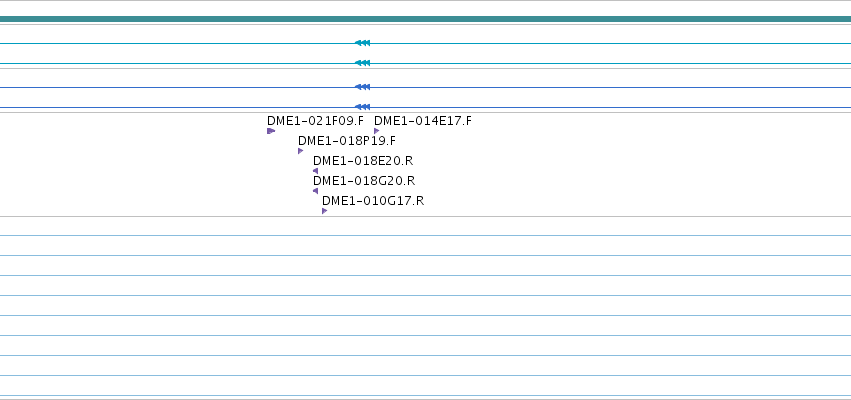
Task: Choose the DME1-018G20.R feature label
Action: (x=364, y=181)
